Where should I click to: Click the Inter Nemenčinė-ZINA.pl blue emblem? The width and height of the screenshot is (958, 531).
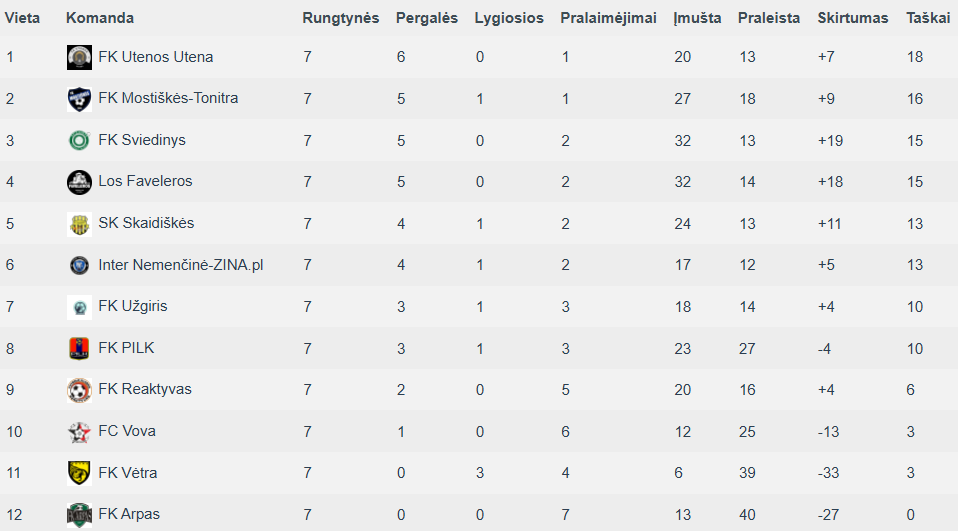coord(79,265)
